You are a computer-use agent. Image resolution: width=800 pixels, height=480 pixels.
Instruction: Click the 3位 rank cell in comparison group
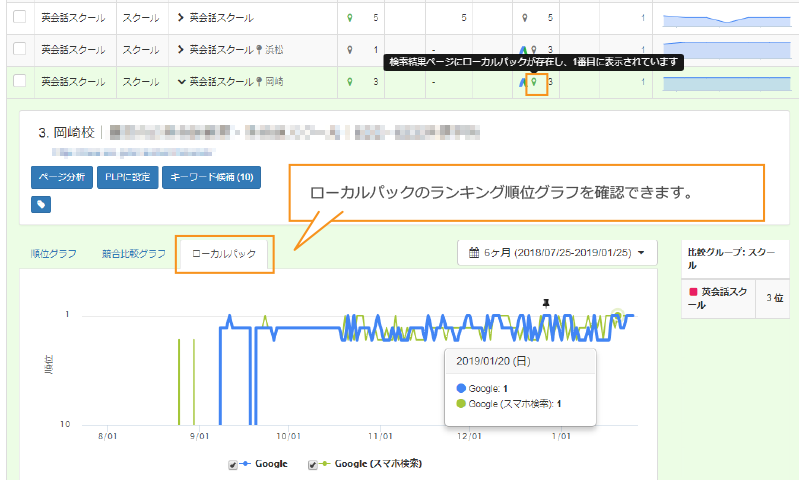click(x=774, y=298)
